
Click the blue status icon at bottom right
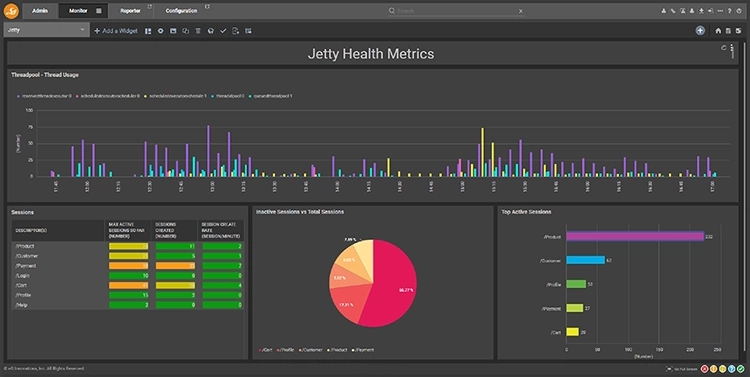pyautogui.click(x=732, y=369)
